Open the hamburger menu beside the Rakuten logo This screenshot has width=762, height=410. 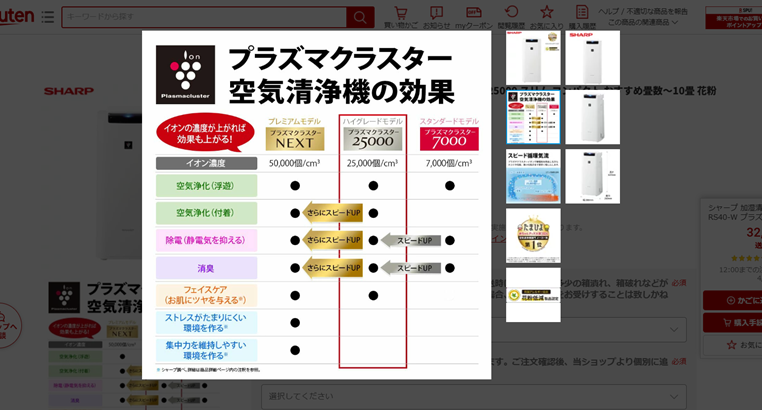point(48,17)
